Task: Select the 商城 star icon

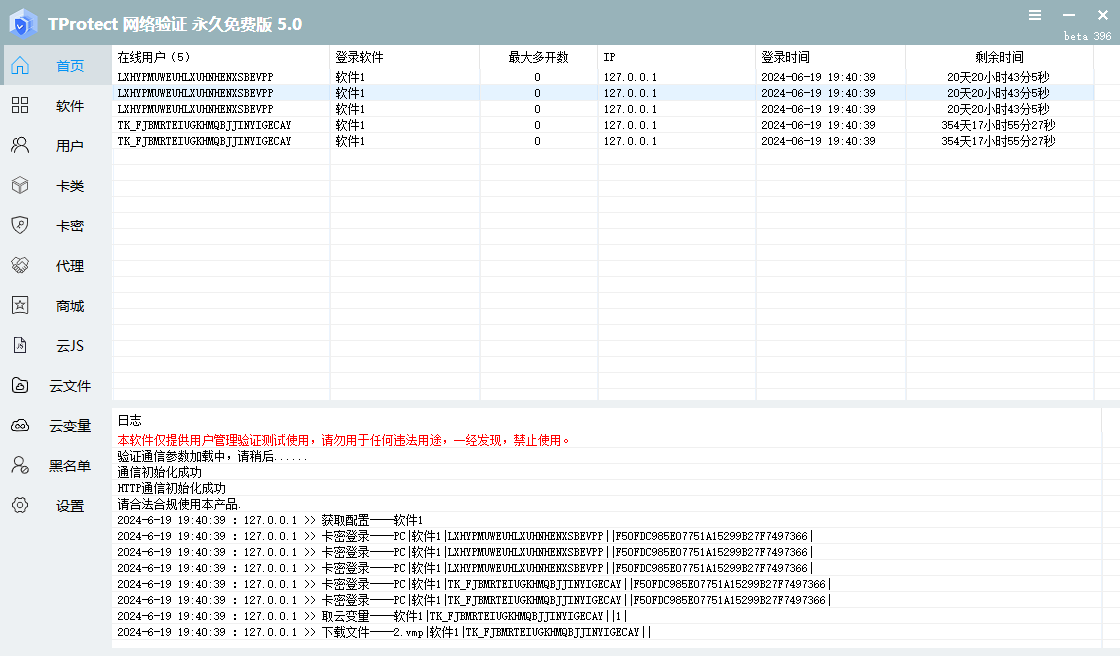Action: tap(20, 306)
